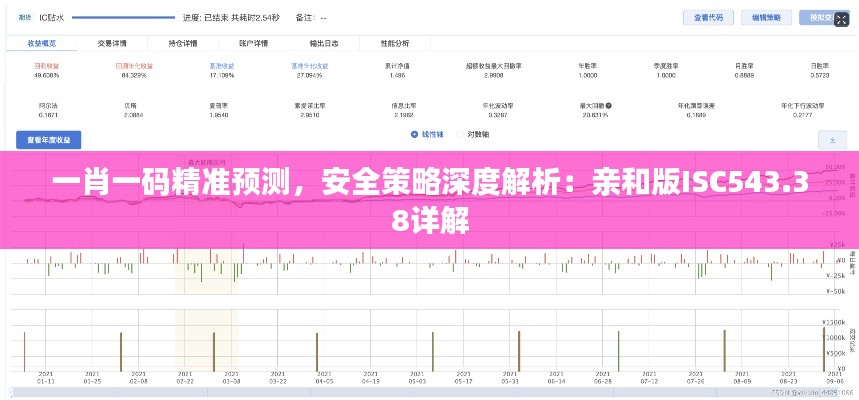
Task: Start 模拟交易 with its button
Action: pyautogui.click(x=824, y=18)
